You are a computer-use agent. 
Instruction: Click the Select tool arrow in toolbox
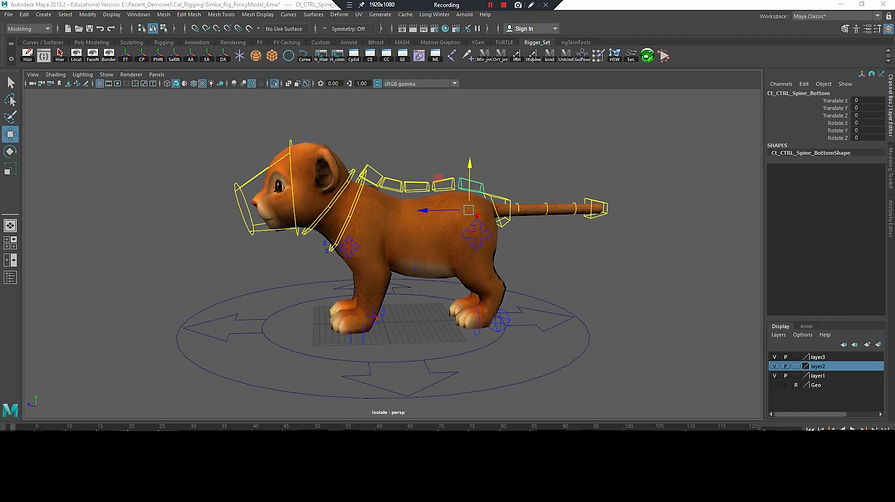(10, 83)
